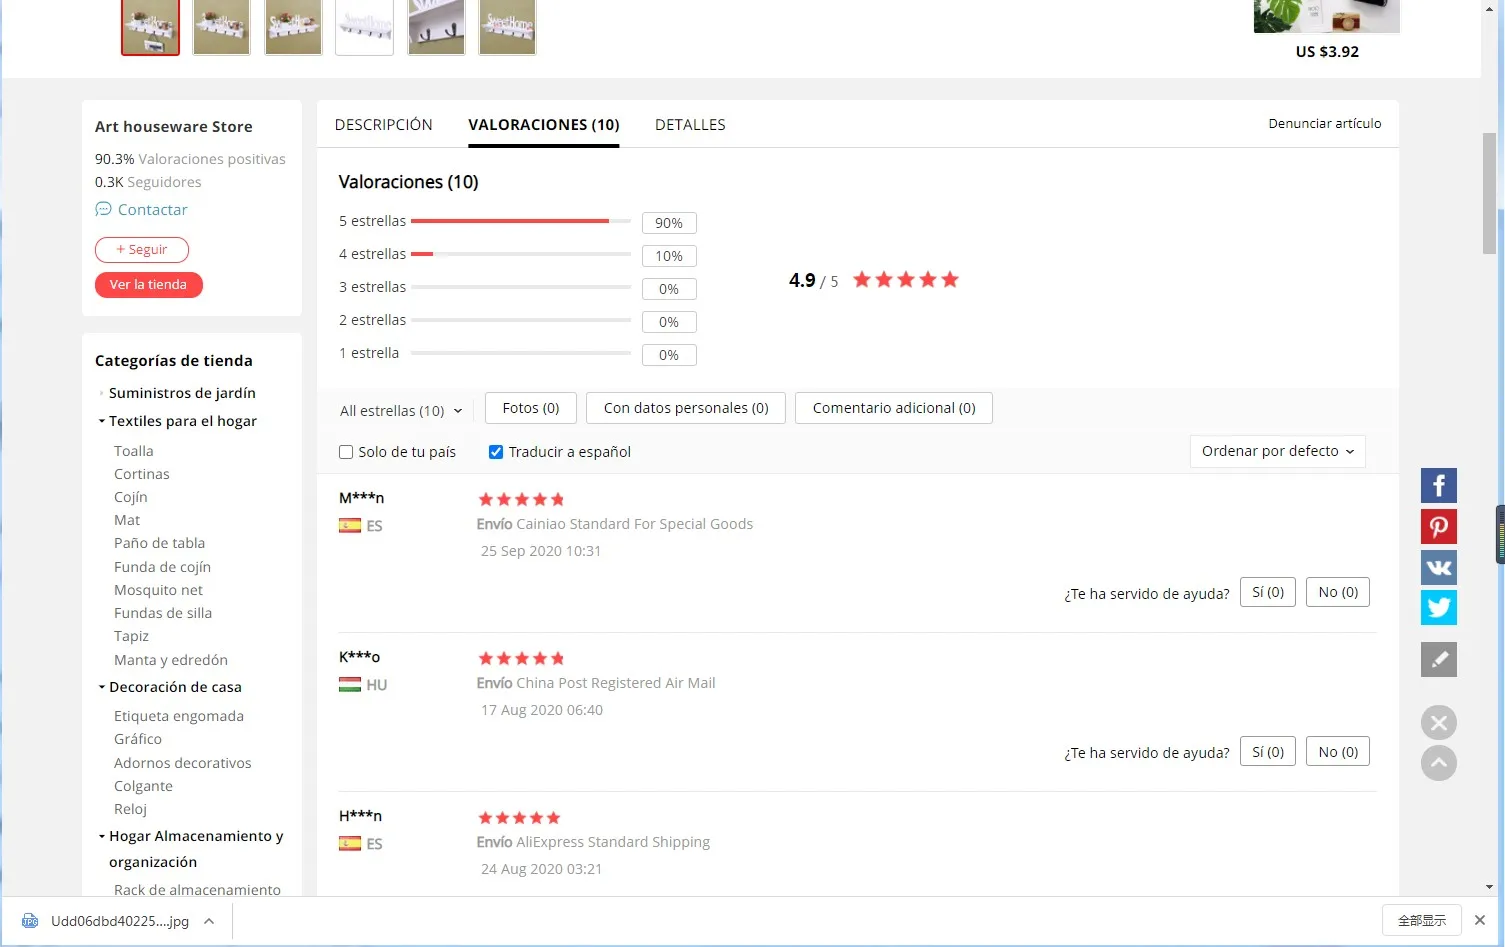Show all downloads with 全部显示 button
Viewport: 1505px width, 947px height.
pyautogui.click(x=1422, y=920)
